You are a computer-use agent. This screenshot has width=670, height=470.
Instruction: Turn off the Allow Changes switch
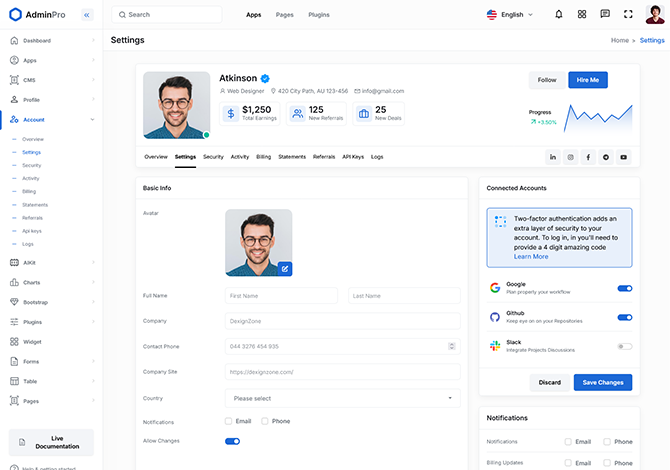pos(232,441)
